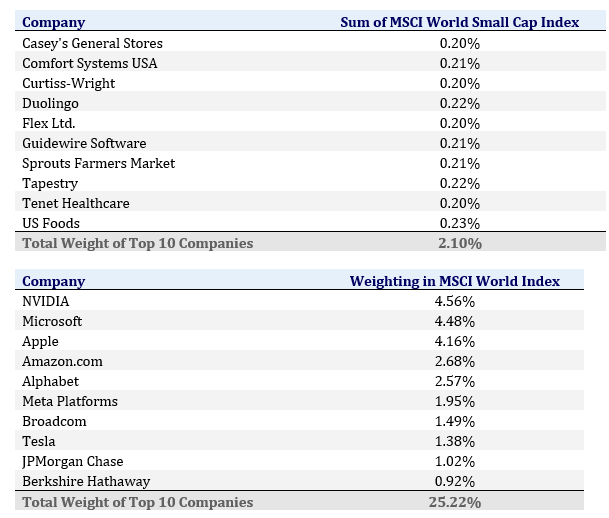The height and width of the screenshot is (518, 609).
Task: Click the Flex Ltd. company cell
Action: tap(48, 123)
